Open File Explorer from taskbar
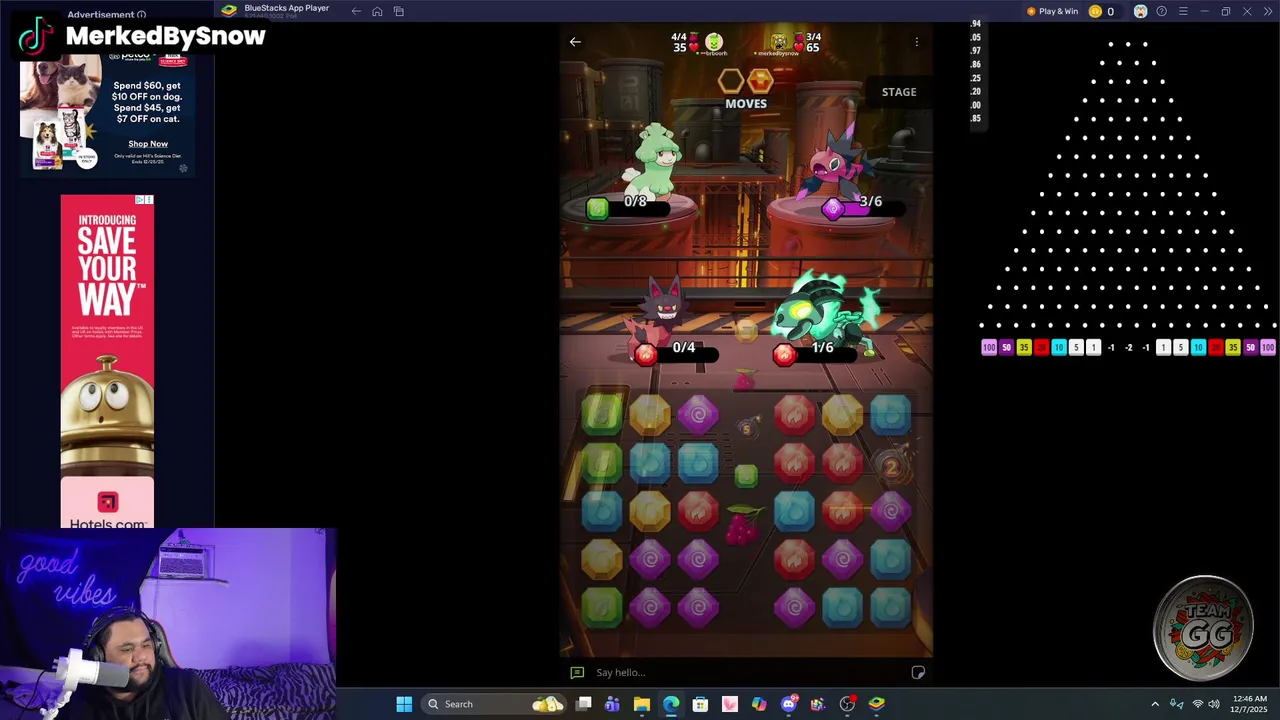 tap(642, 704)
